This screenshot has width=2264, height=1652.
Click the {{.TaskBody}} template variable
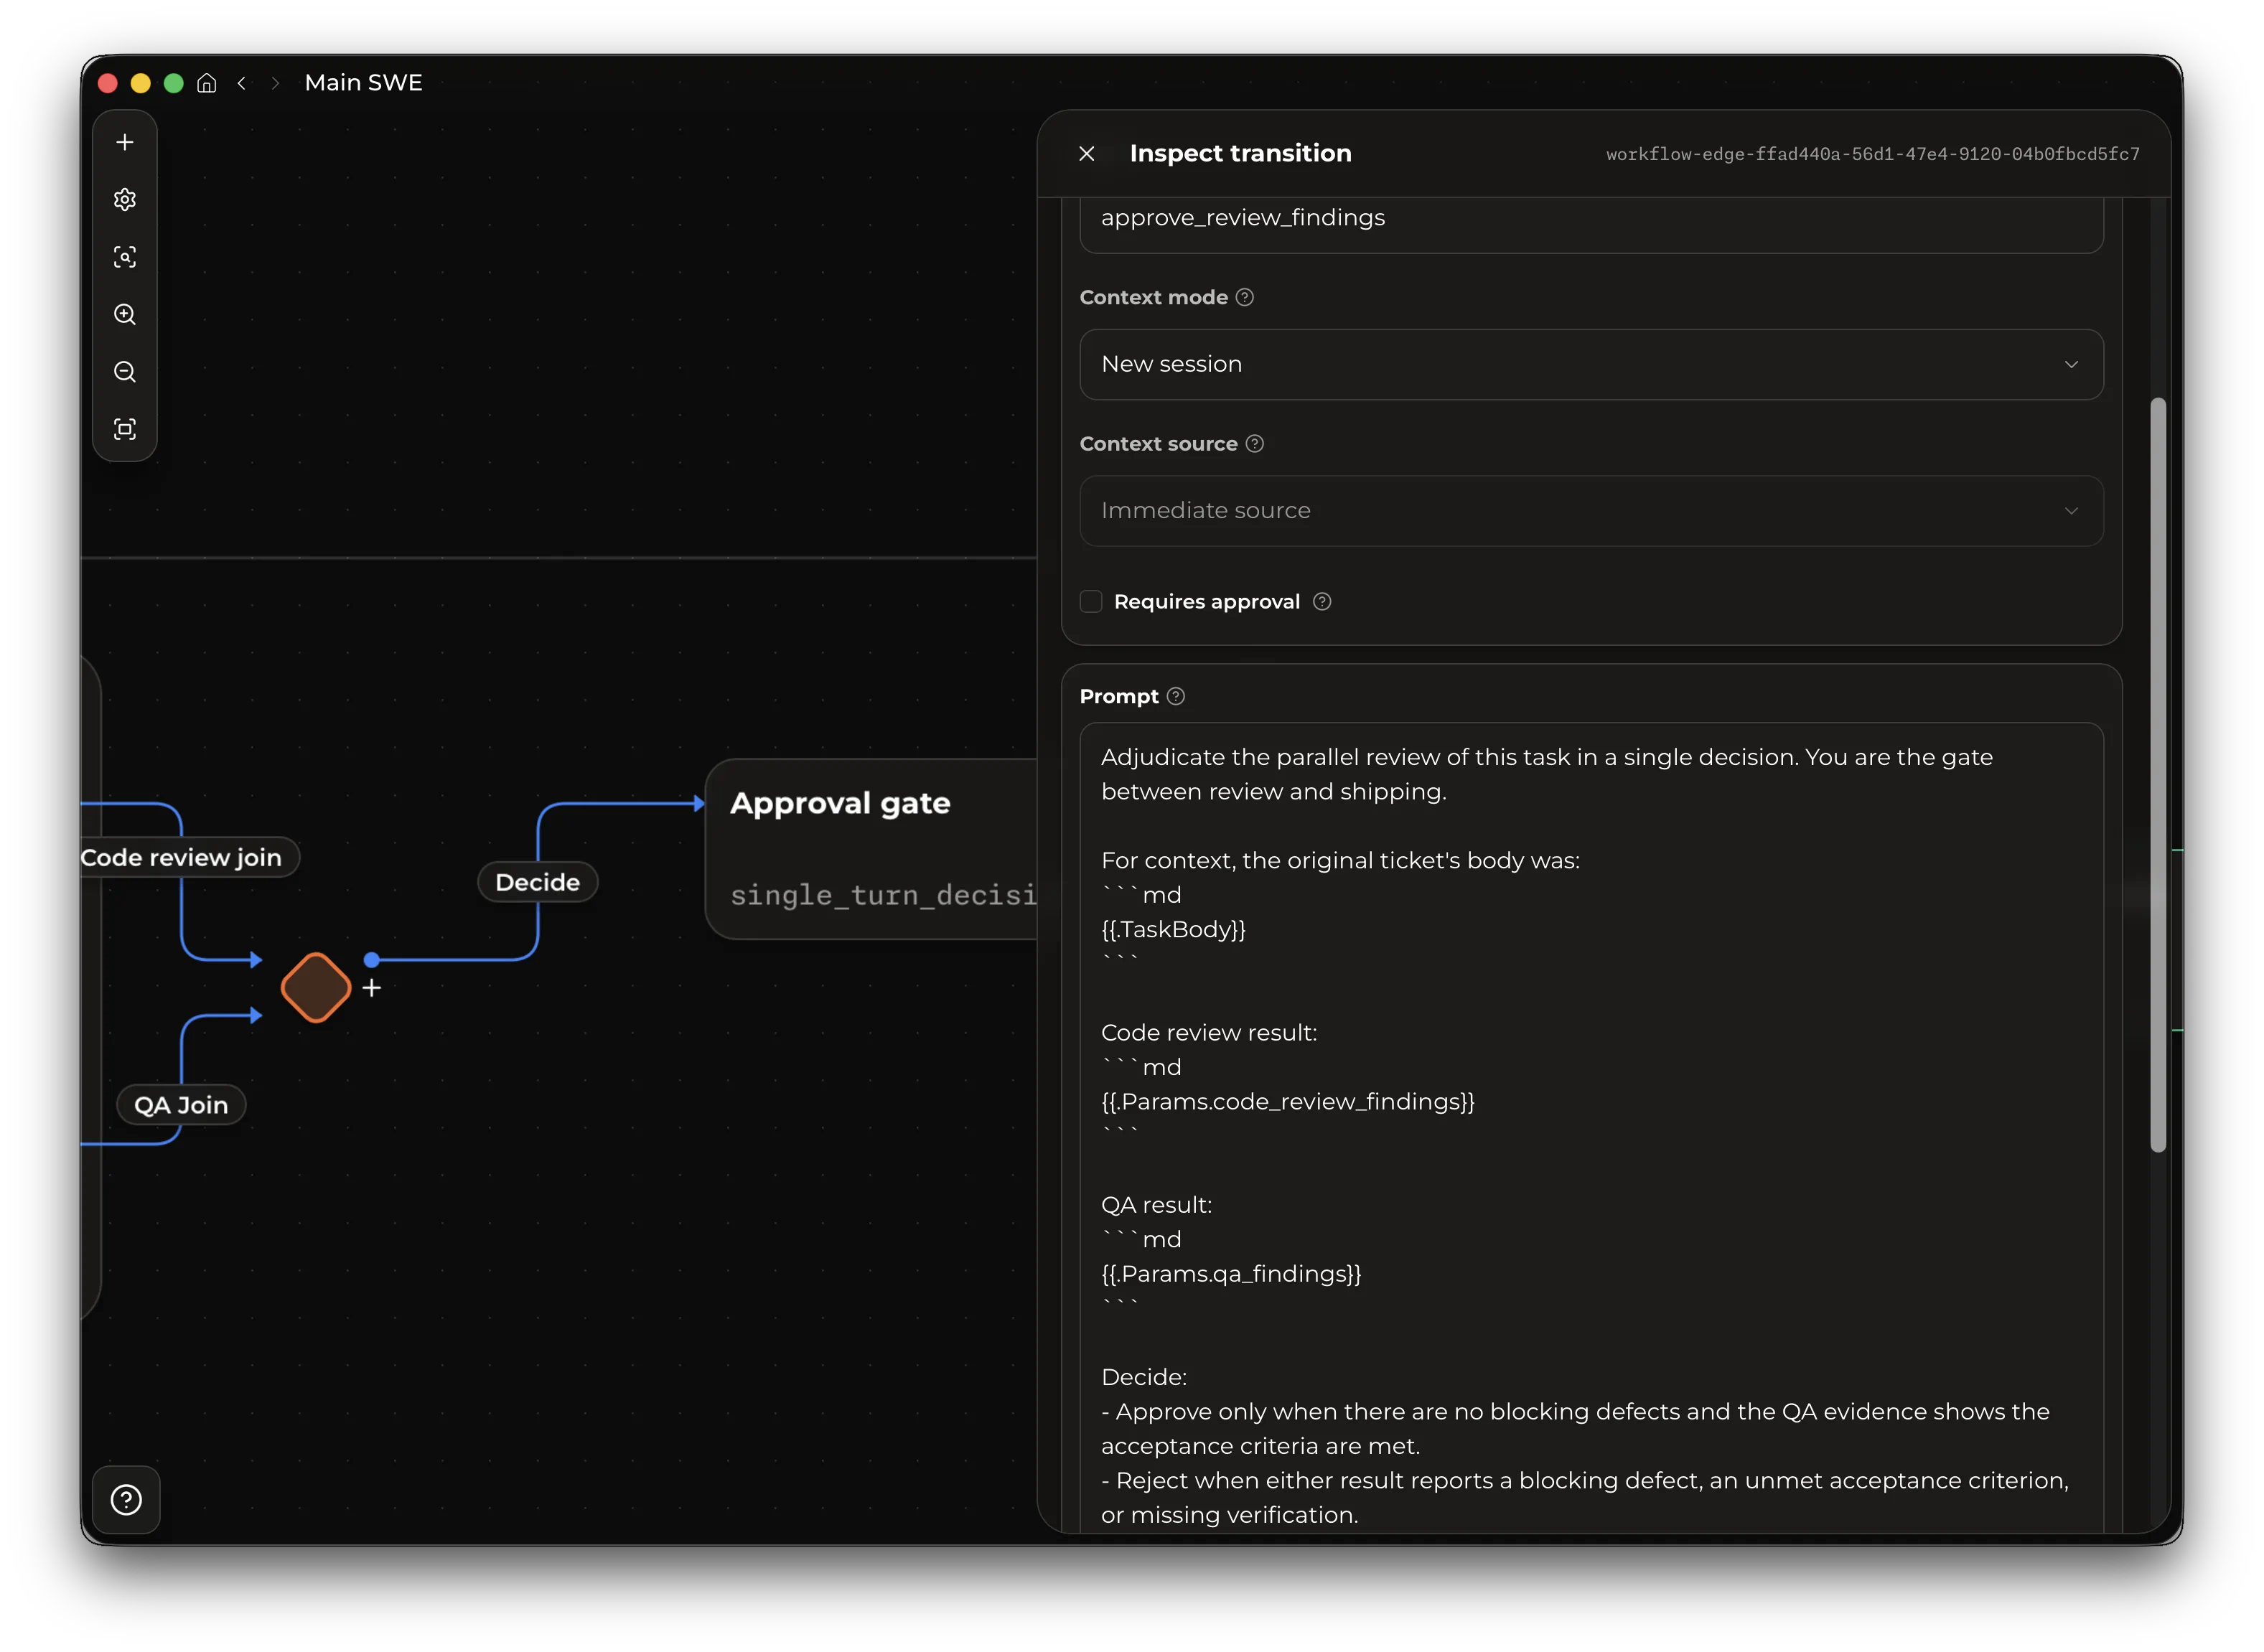click(x=1173, y=929)
